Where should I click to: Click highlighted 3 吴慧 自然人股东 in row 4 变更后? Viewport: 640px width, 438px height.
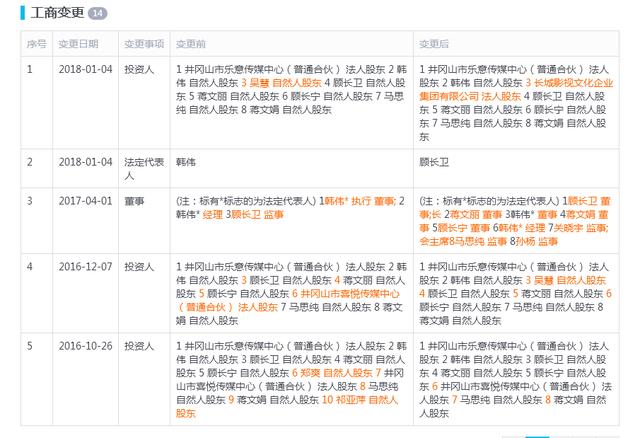565,280
